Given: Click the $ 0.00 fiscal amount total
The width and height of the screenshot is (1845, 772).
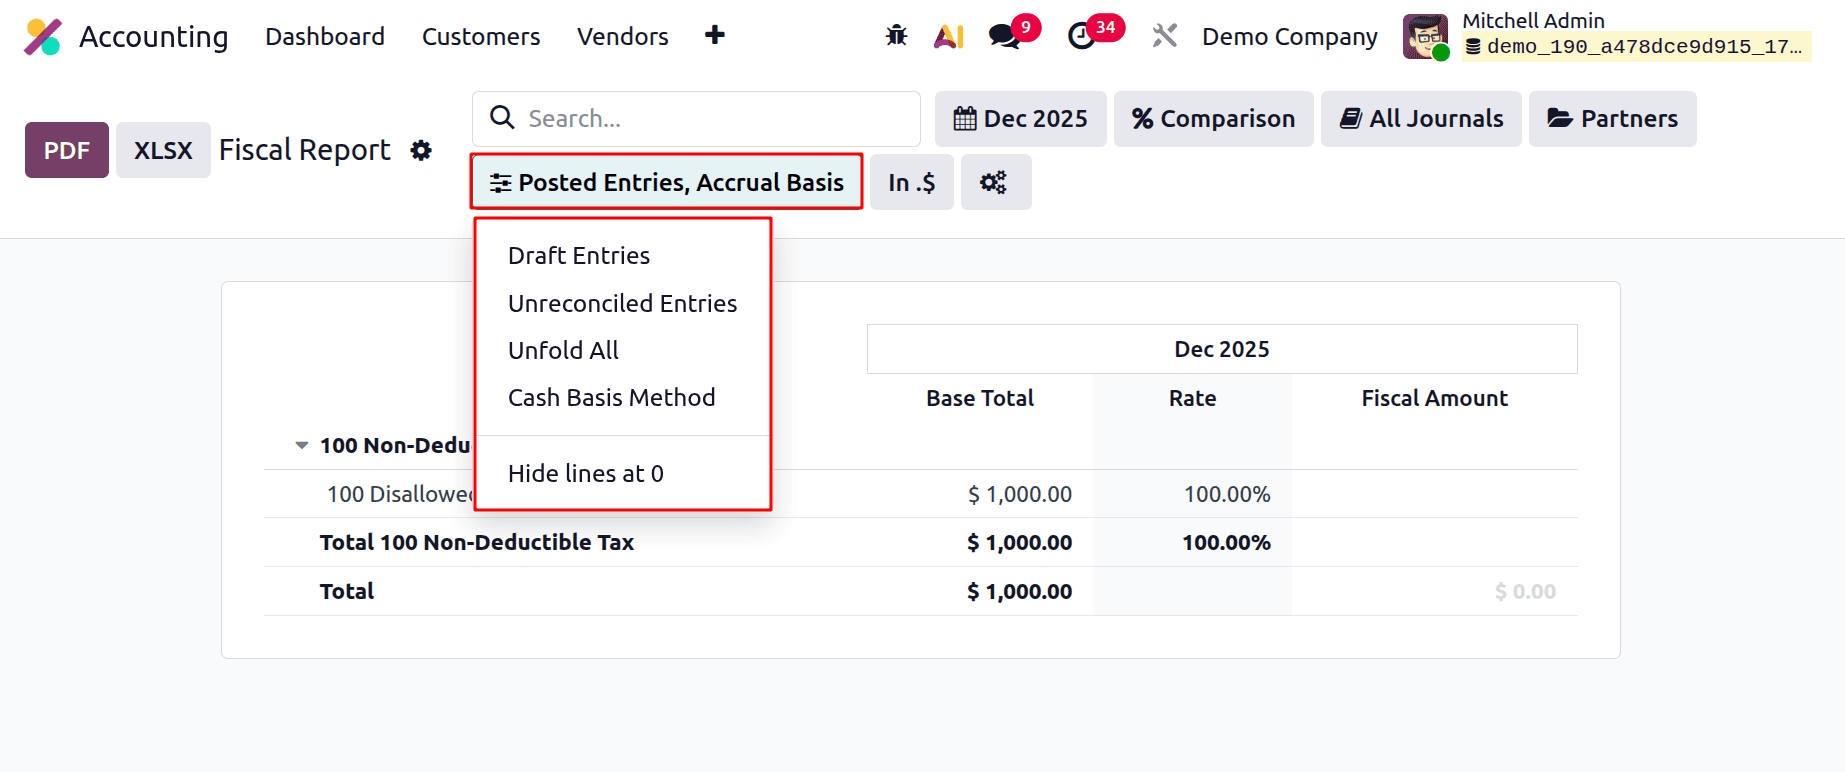Looking at the screenshot, I should [1525, 592].
